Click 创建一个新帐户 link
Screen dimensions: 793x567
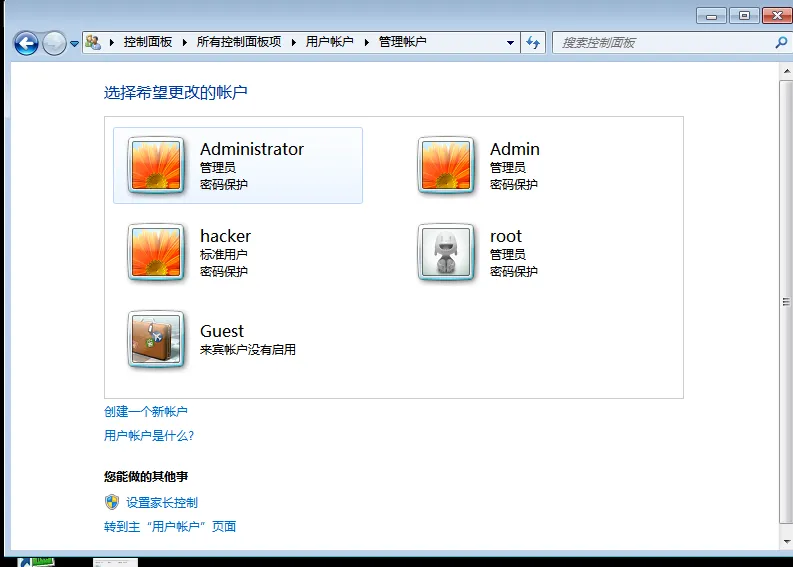click(146, 412)
